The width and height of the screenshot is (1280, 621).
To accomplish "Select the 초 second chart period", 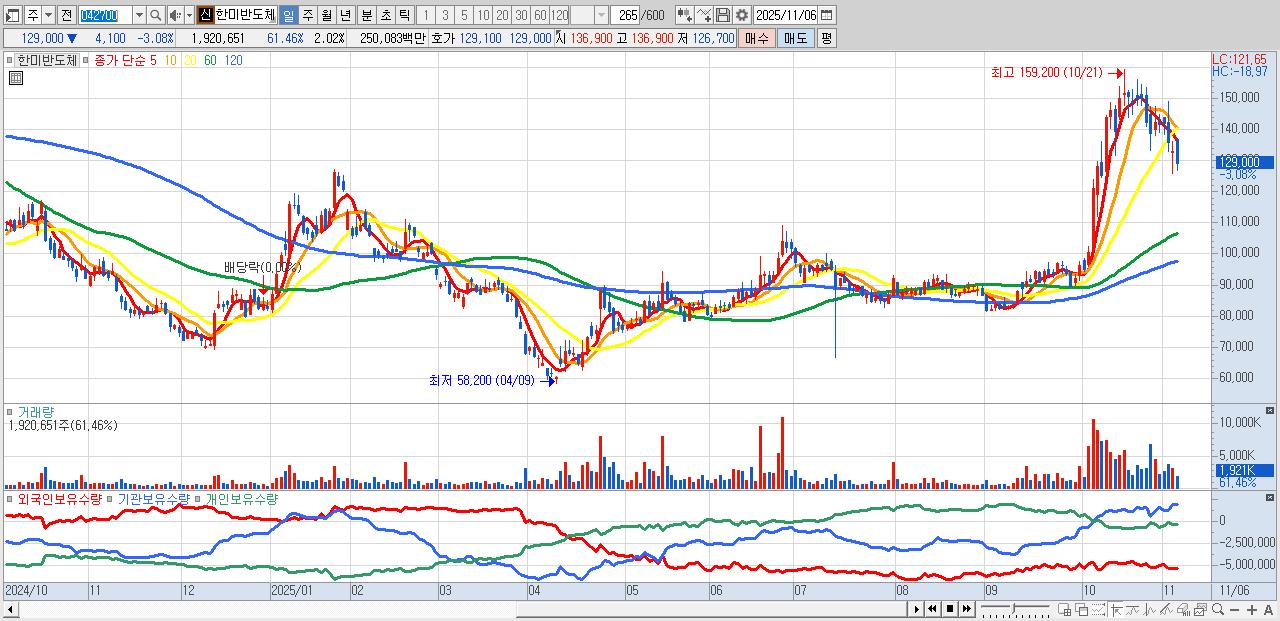I will [x=385, y=15].
